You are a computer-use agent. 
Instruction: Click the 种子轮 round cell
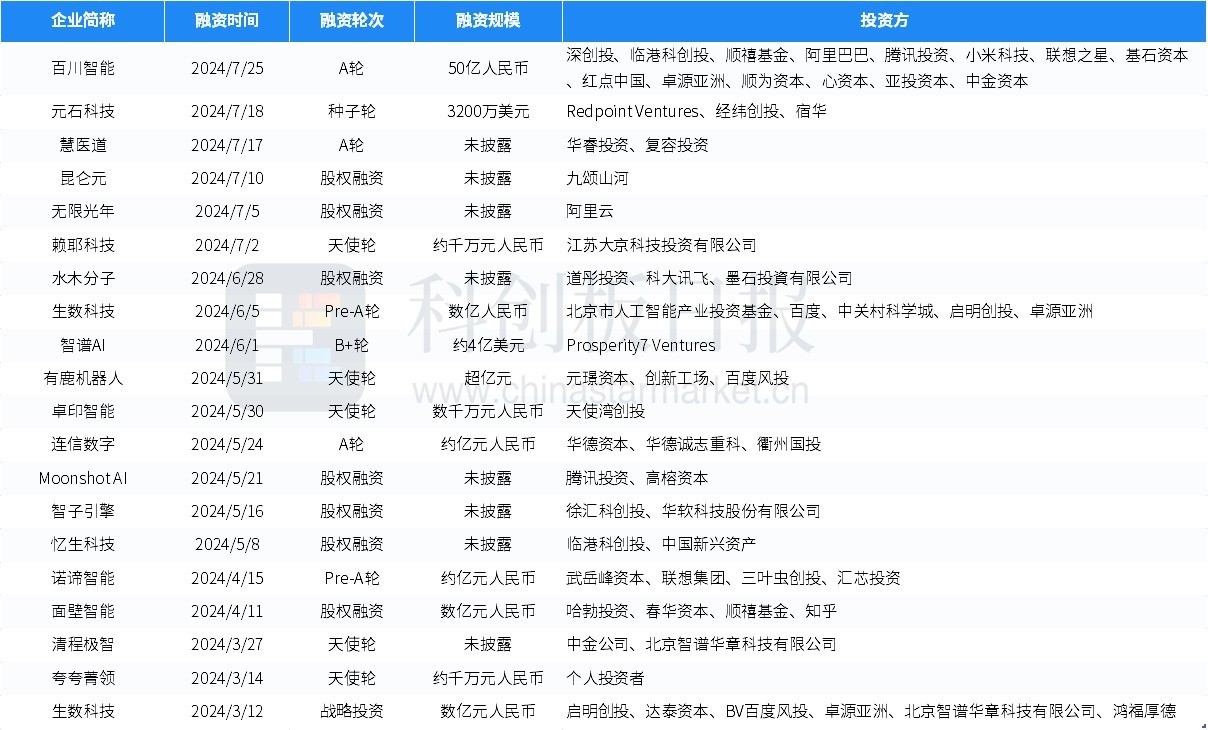pyautogui.click(x=352, y=111)
